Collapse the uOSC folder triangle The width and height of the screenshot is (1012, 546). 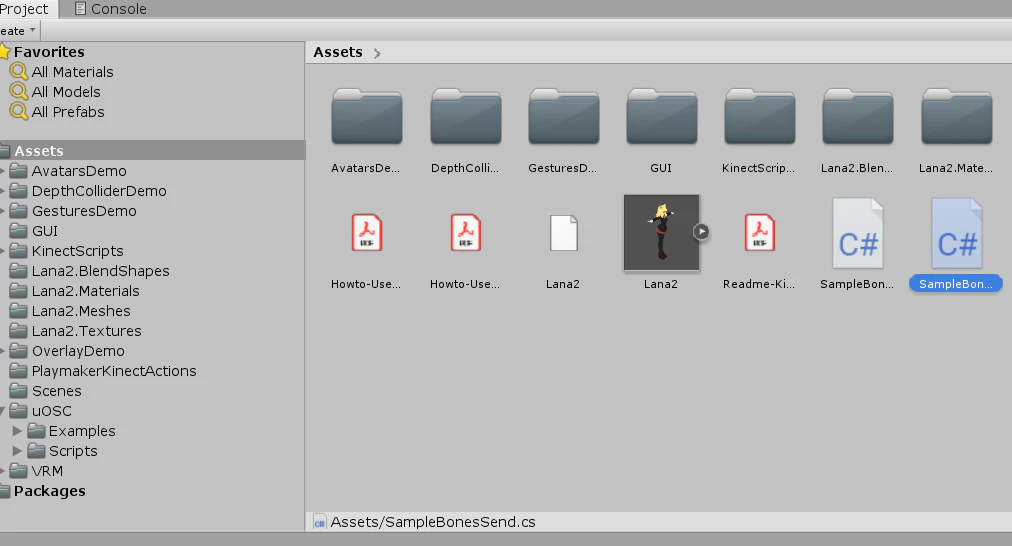click(3, 410)
